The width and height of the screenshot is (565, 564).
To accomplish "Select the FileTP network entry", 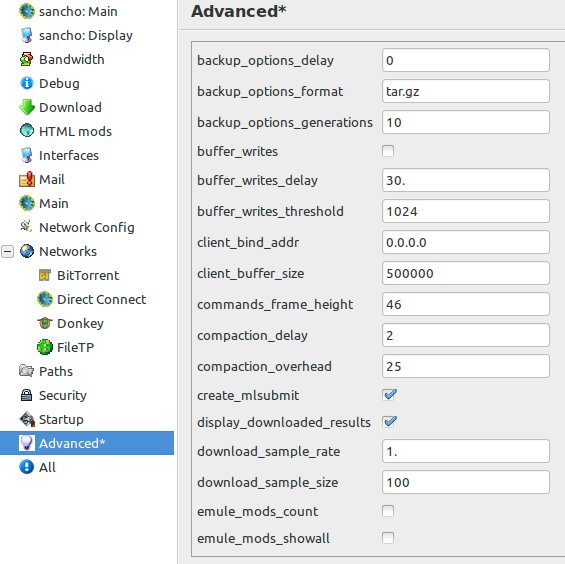I will tap(76, 347).
